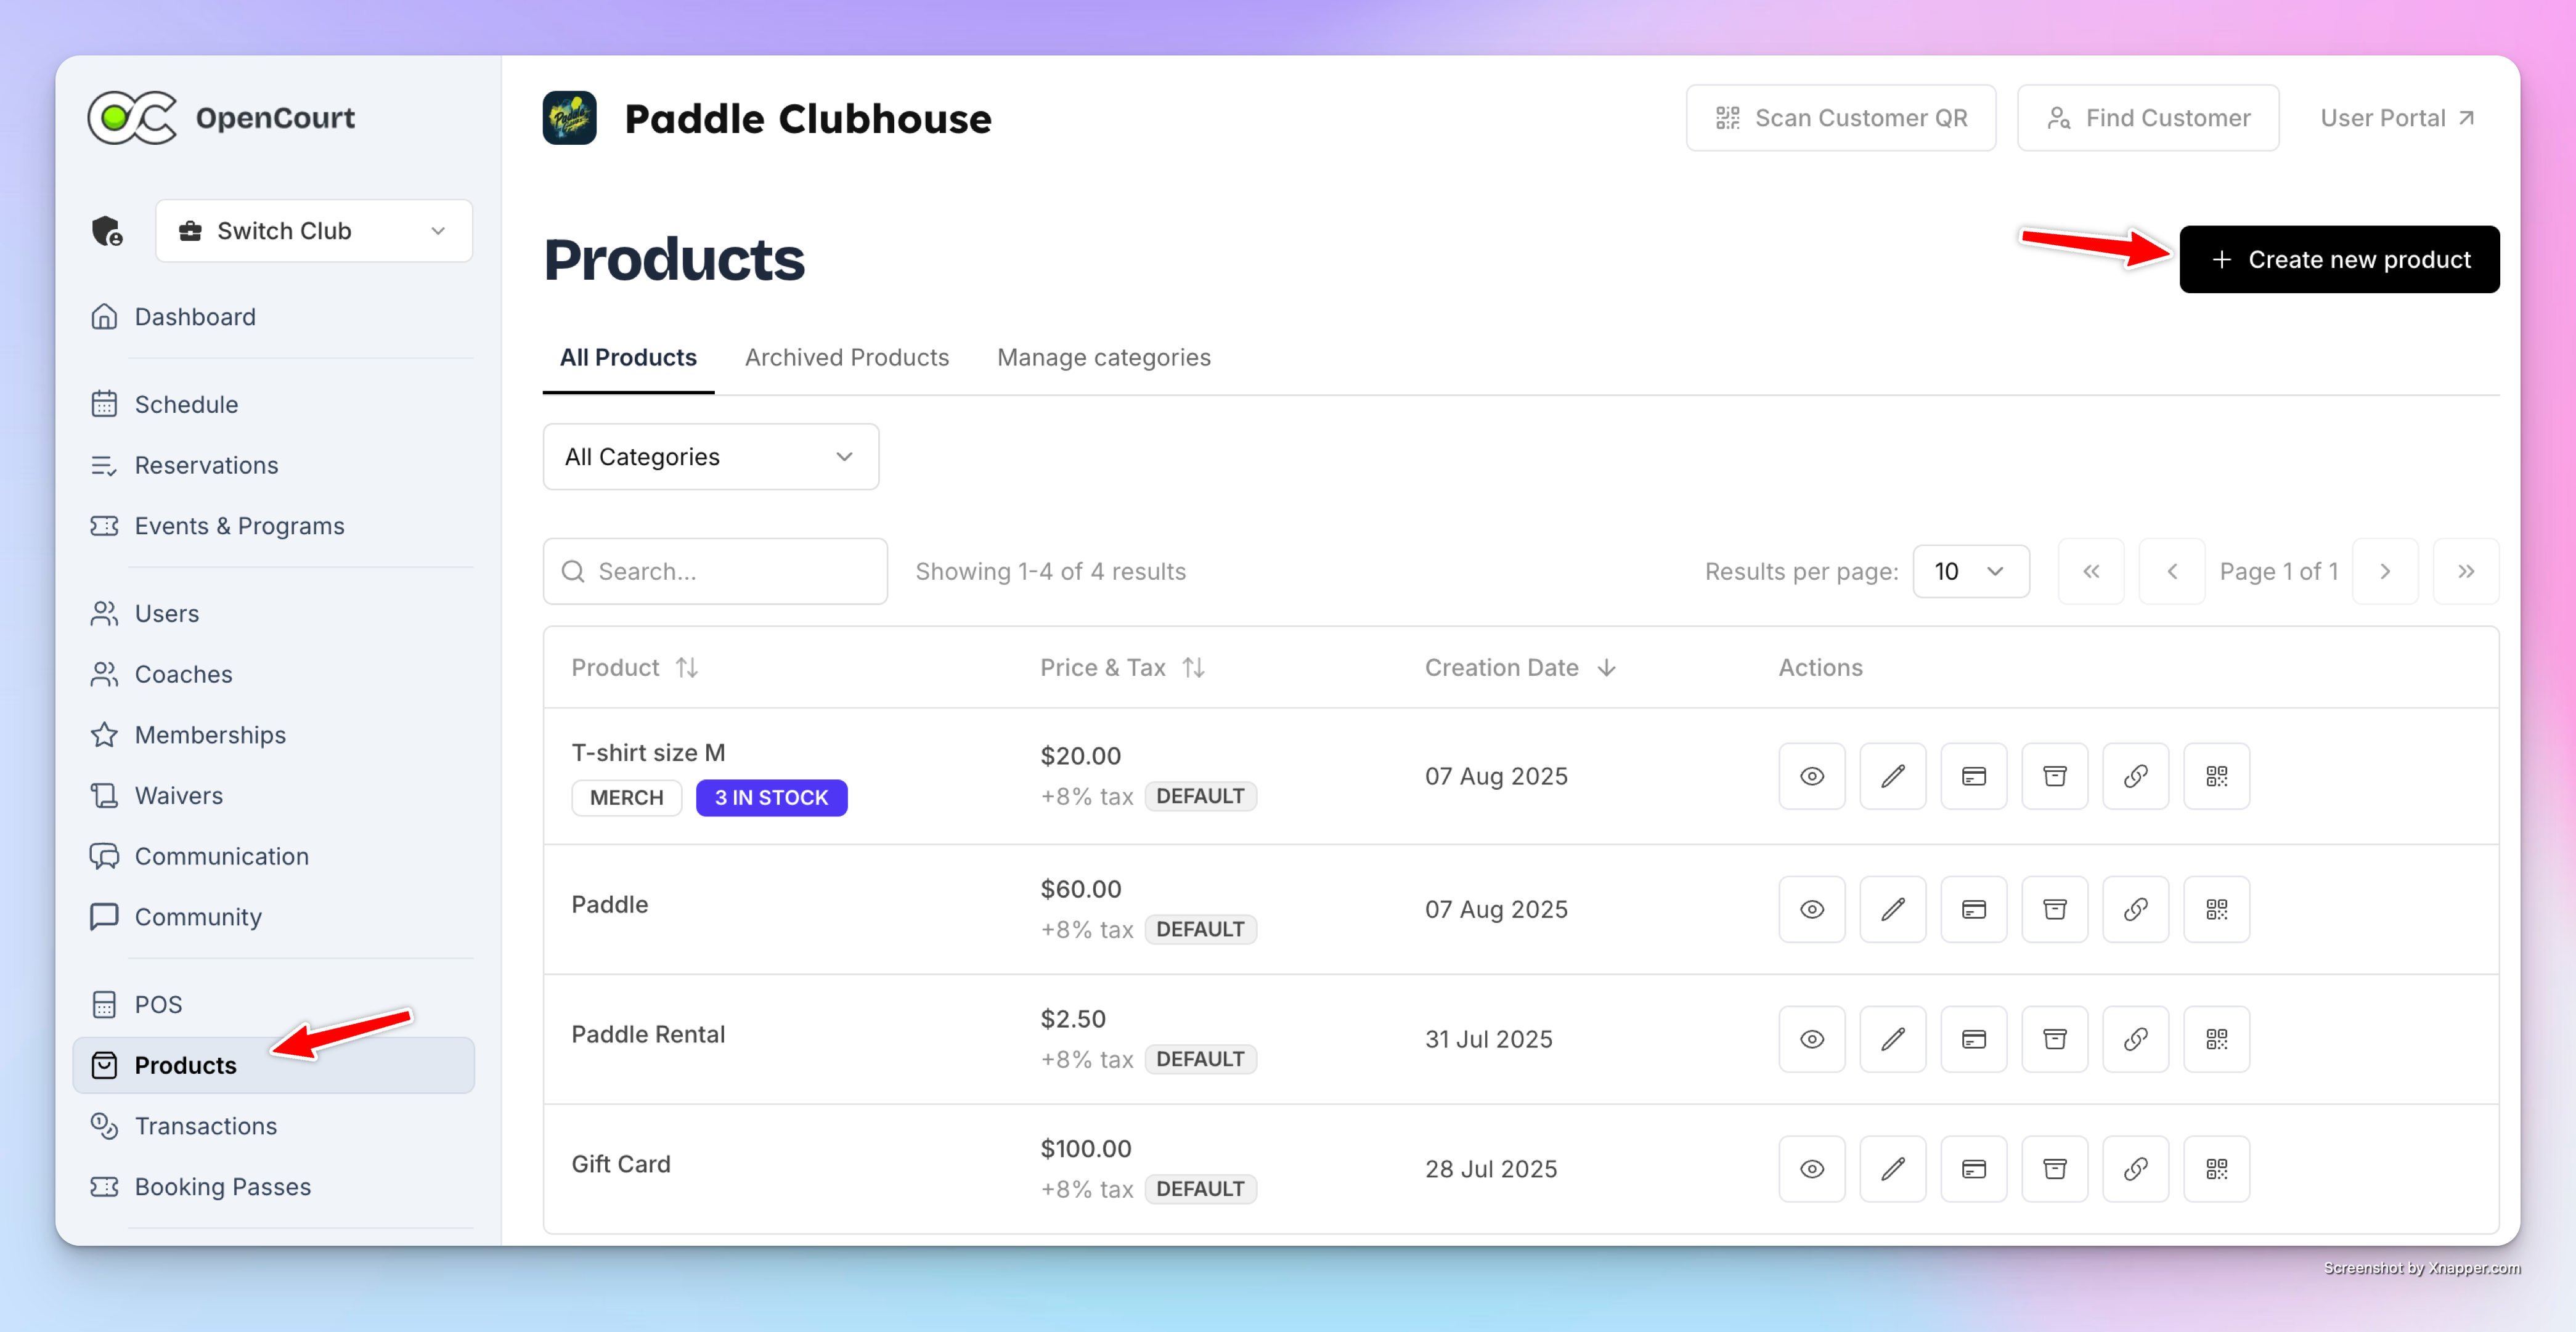View Paddle Rental product details
The width and height of the screenshot is (2576, 1332).
click(1811, 1039)
